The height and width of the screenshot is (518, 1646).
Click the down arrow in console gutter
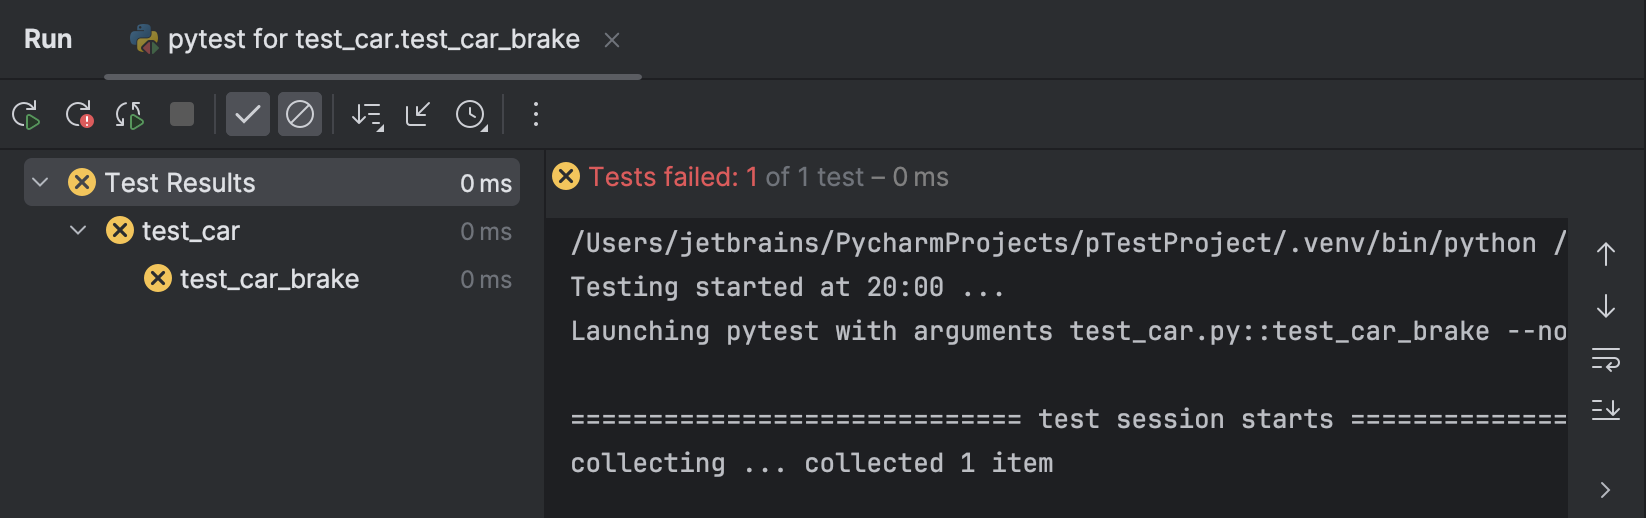[x=1606, y=306]
